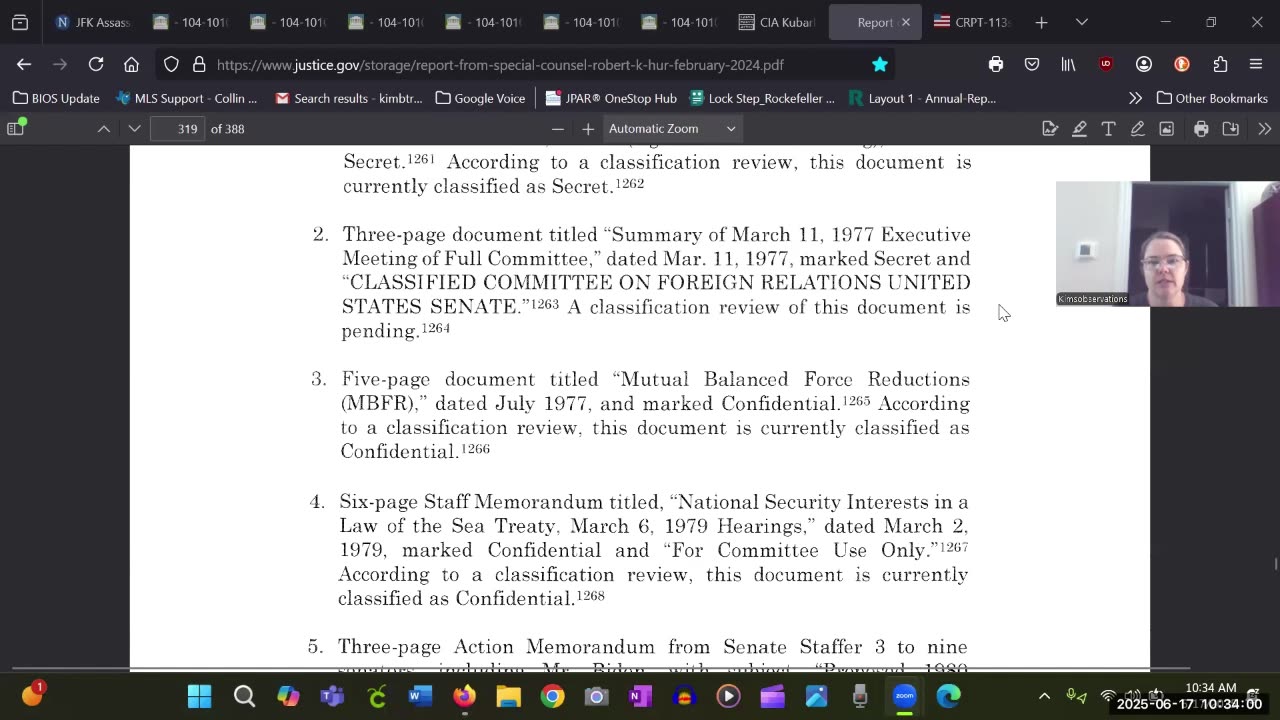Viewport: 1280px width, 720px height.
Task: Open the Firefox hamburger application menu
Action: [1256, 64]
